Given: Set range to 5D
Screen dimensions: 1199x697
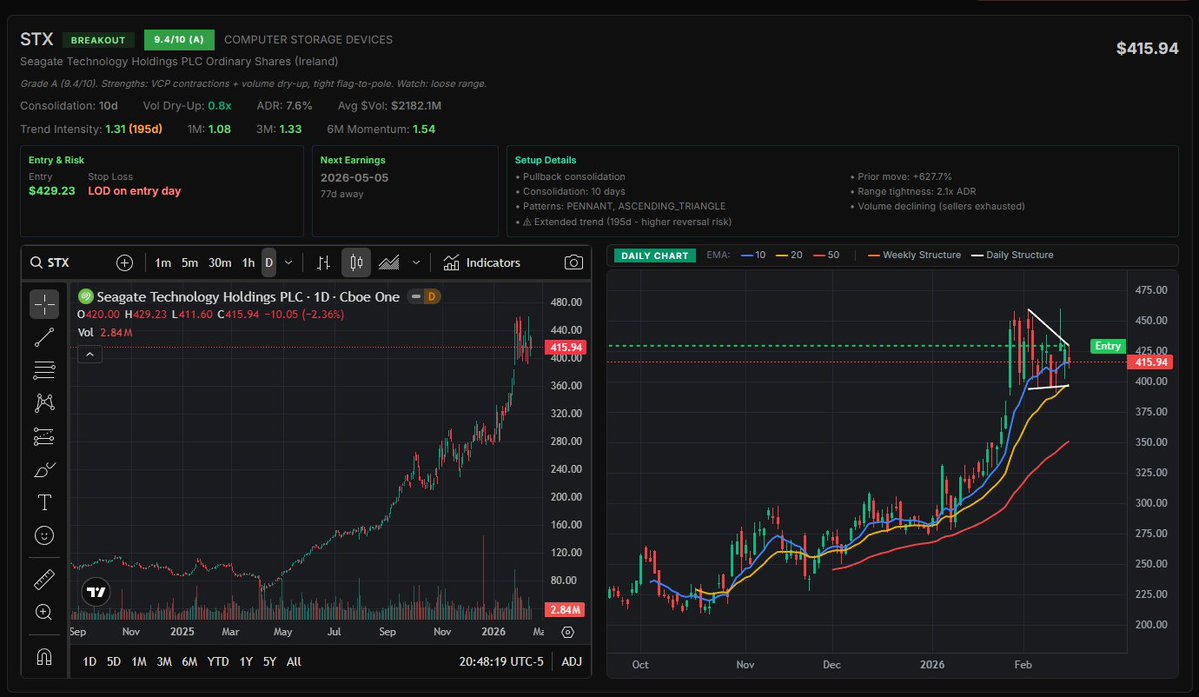Looking at the screenshot, I should click(113, 662).
